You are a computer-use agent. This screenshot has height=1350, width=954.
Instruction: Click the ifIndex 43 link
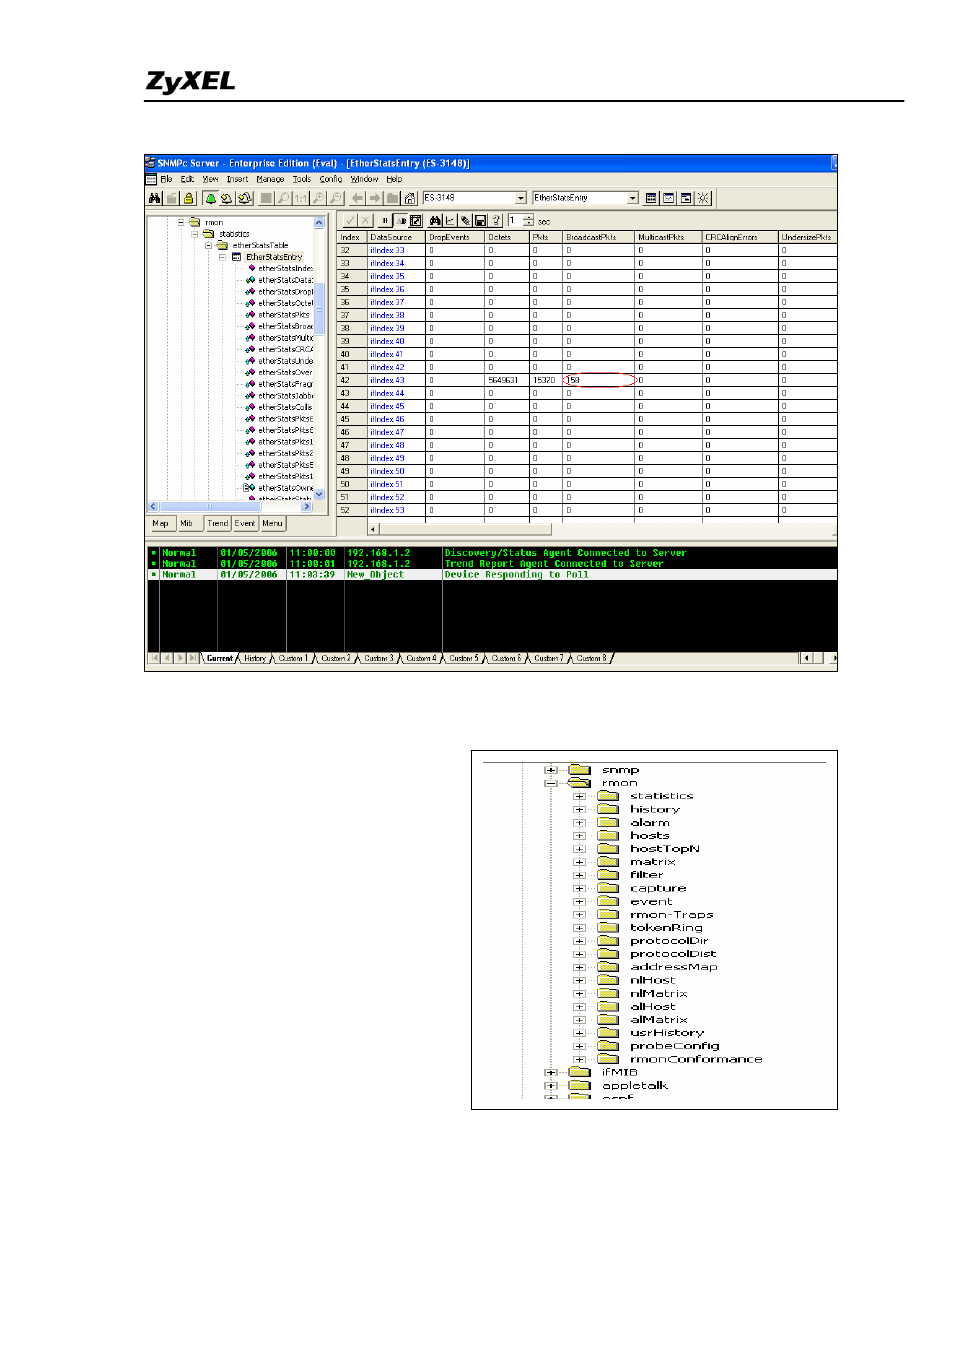pyautogui.click(x=387, y=380)
